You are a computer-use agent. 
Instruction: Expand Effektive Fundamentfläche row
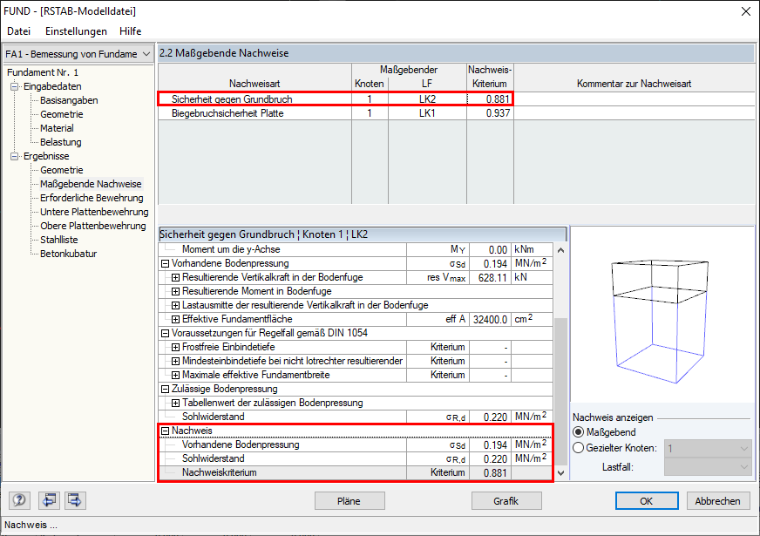[x=175, y=319]
